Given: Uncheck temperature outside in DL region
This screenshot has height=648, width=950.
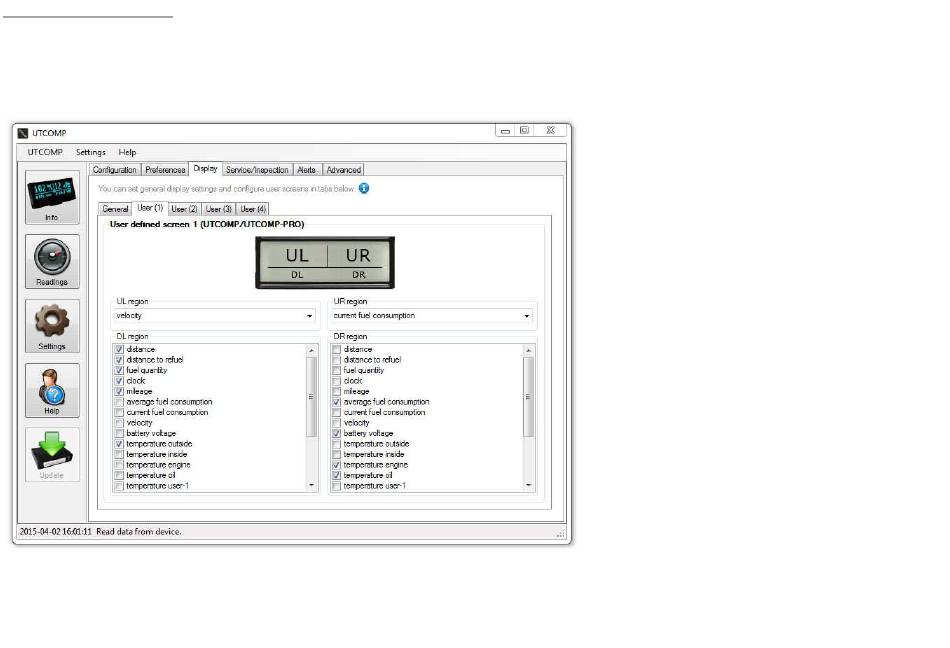Looking at the screenshot, I should tap(119, 444).
